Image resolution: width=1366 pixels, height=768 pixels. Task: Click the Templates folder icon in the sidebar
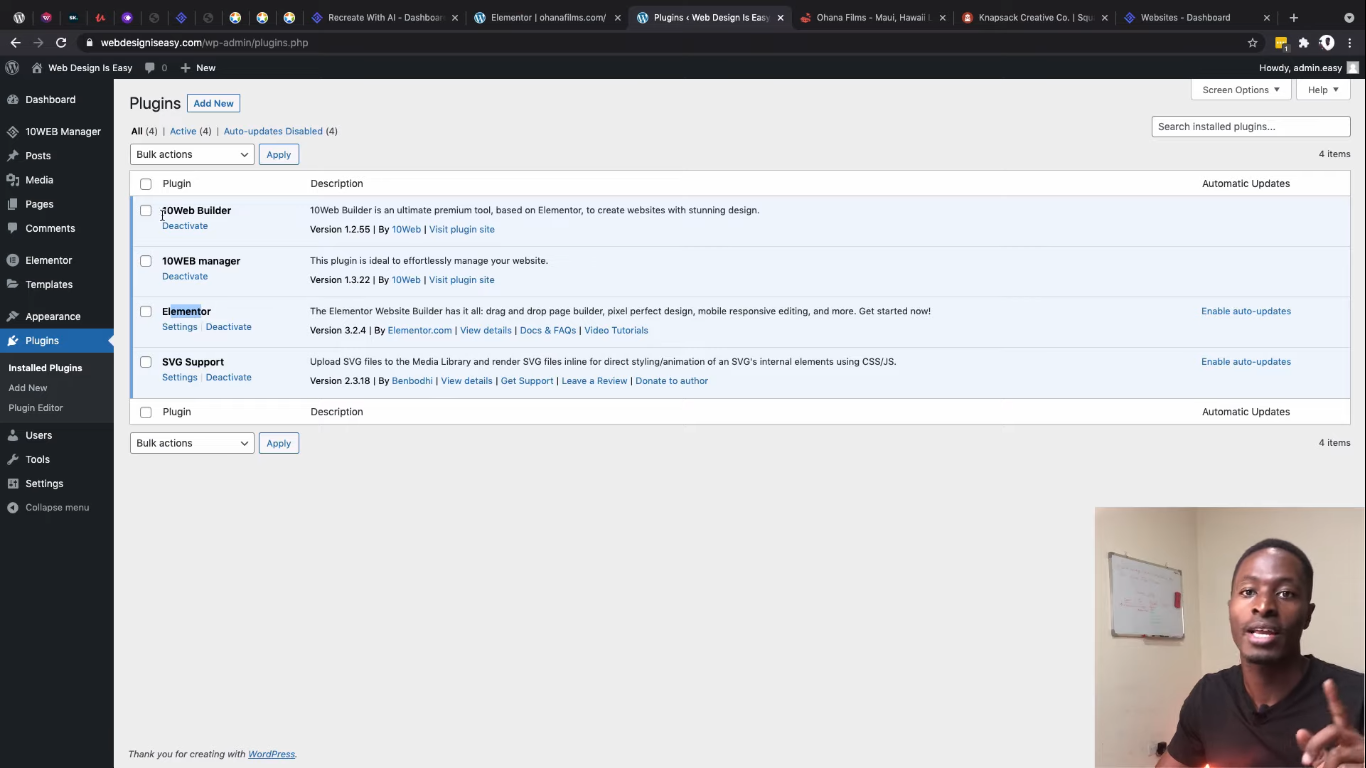(x=12, y=284)
